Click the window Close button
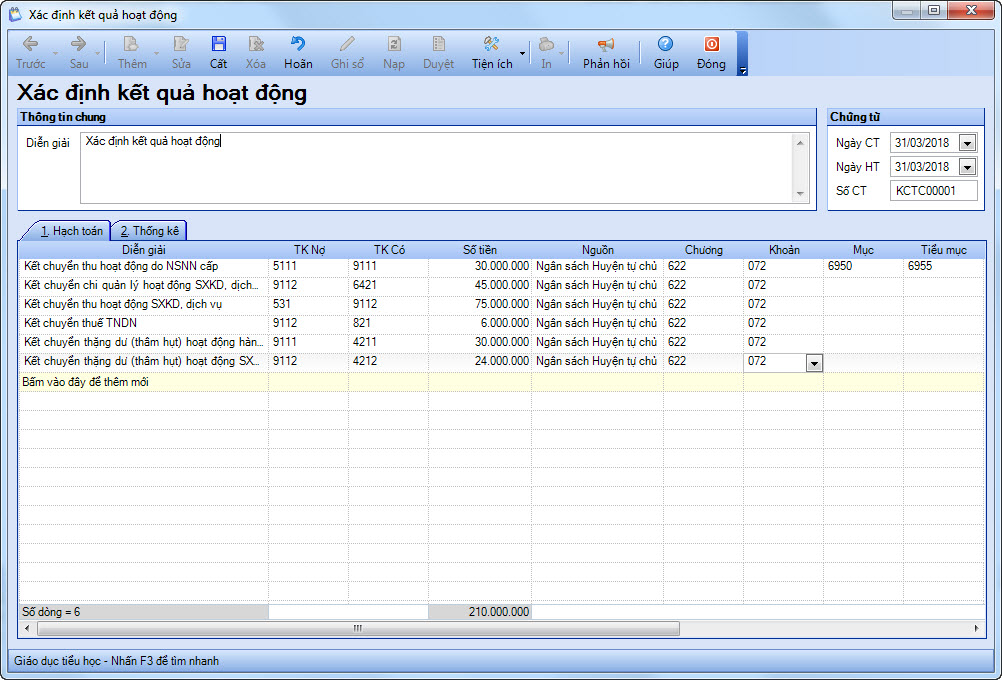Screen dimensions: 1002x680 pyautogui.click(x=971, y=10)
